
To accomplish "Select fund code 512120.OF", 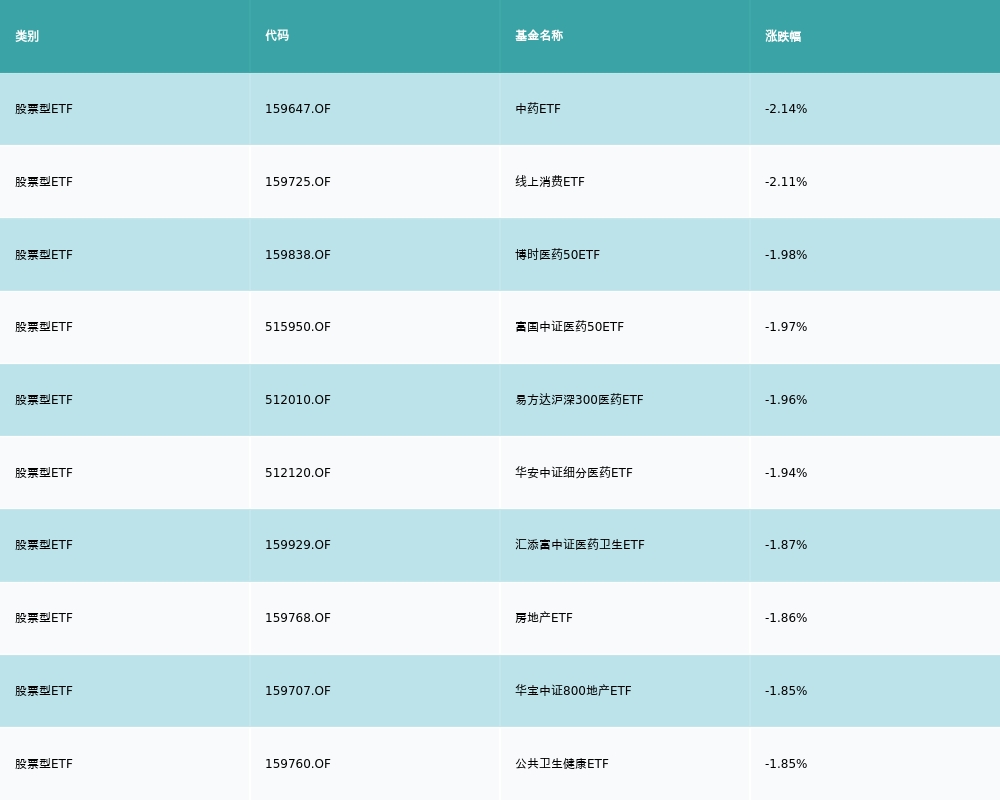I will [298, 473].
